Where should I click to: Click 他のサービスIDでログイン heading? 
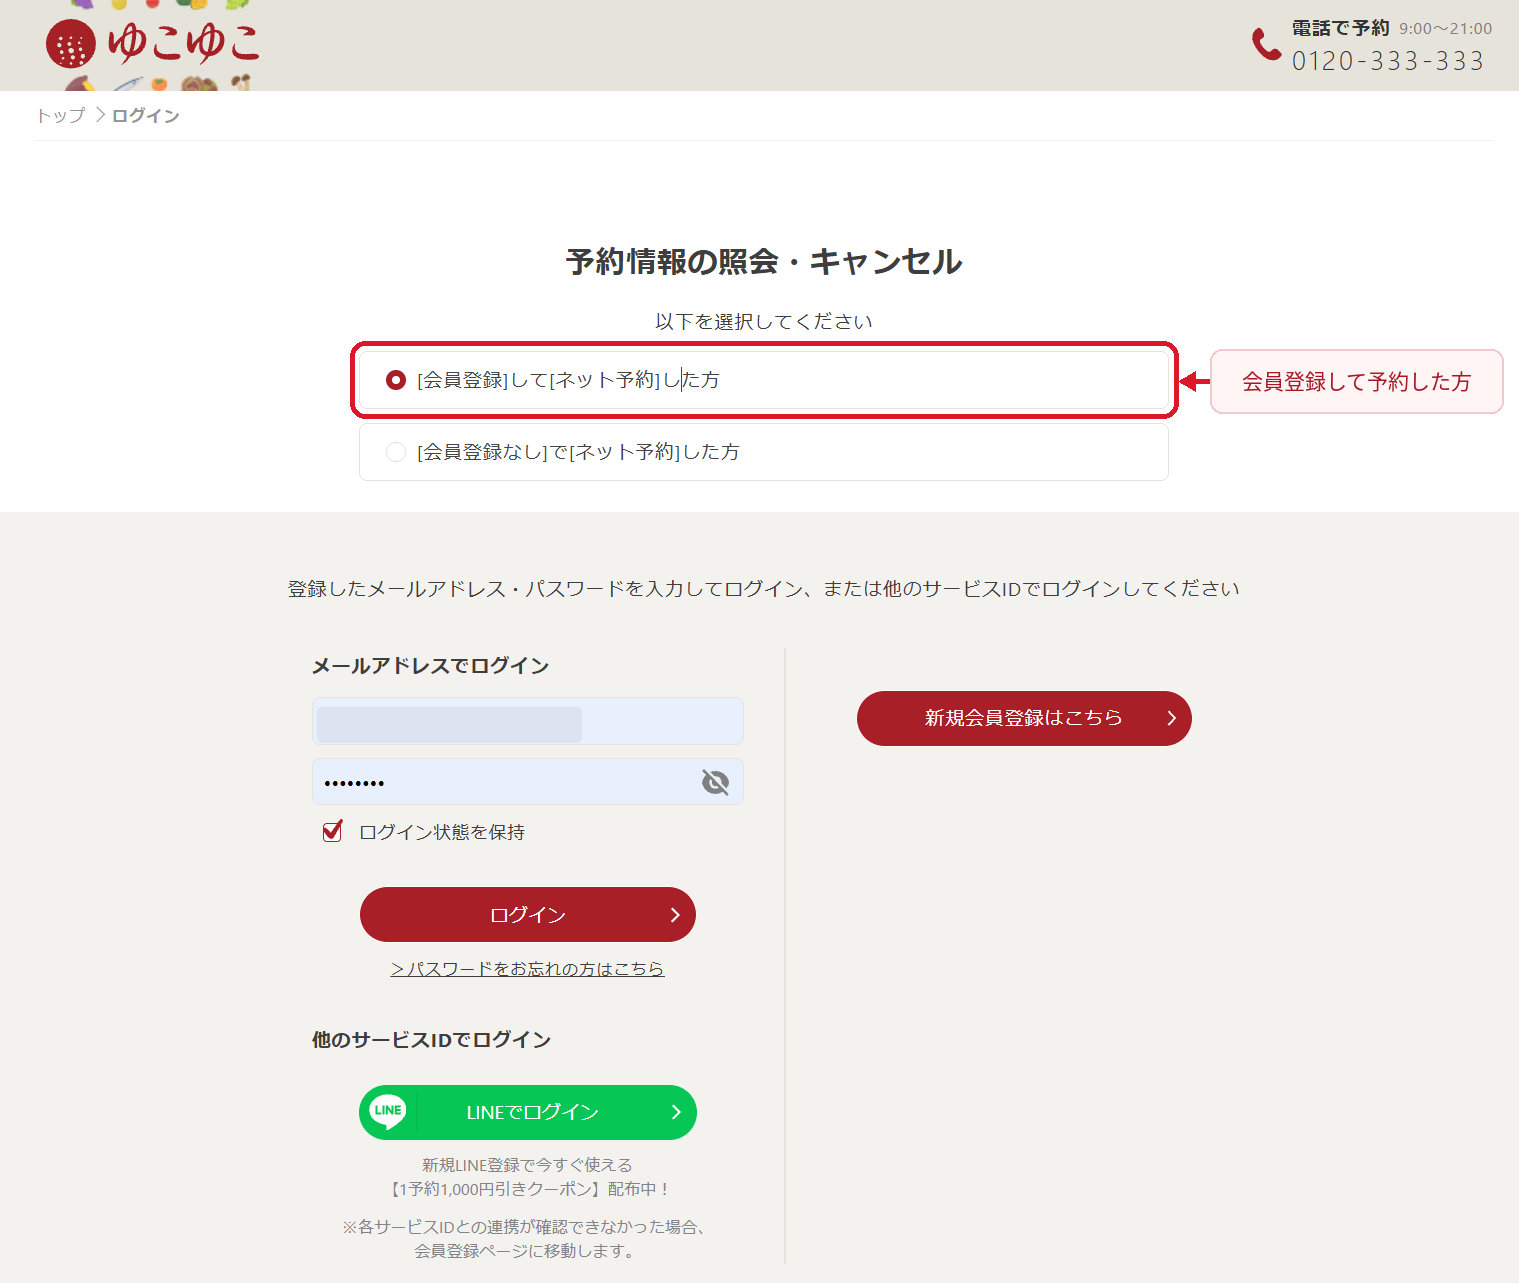point(432,1040)
